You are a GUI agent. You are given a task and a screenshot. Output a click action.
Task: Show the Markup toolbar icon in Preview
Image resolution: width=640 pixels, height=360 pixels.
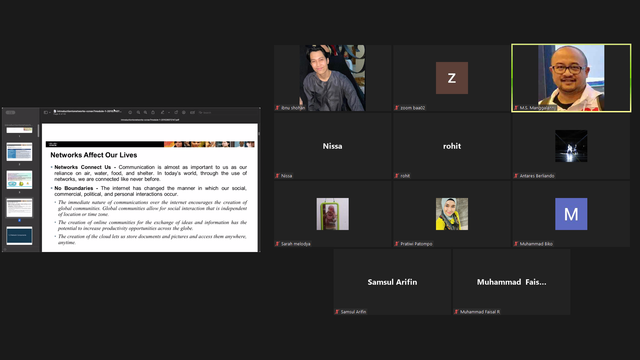pos(184,112)
